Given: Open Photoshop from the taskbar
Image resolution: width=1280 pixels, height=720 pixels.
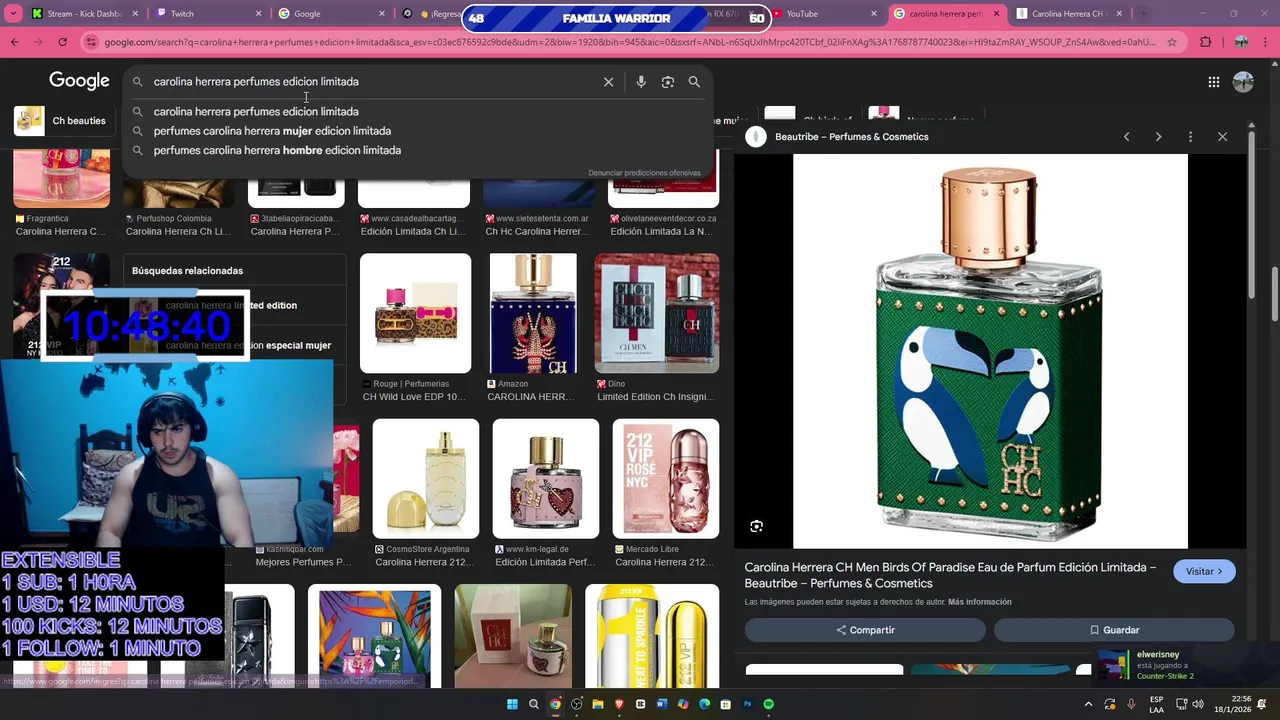Looking at the screenshot, I should coord(747,704).
